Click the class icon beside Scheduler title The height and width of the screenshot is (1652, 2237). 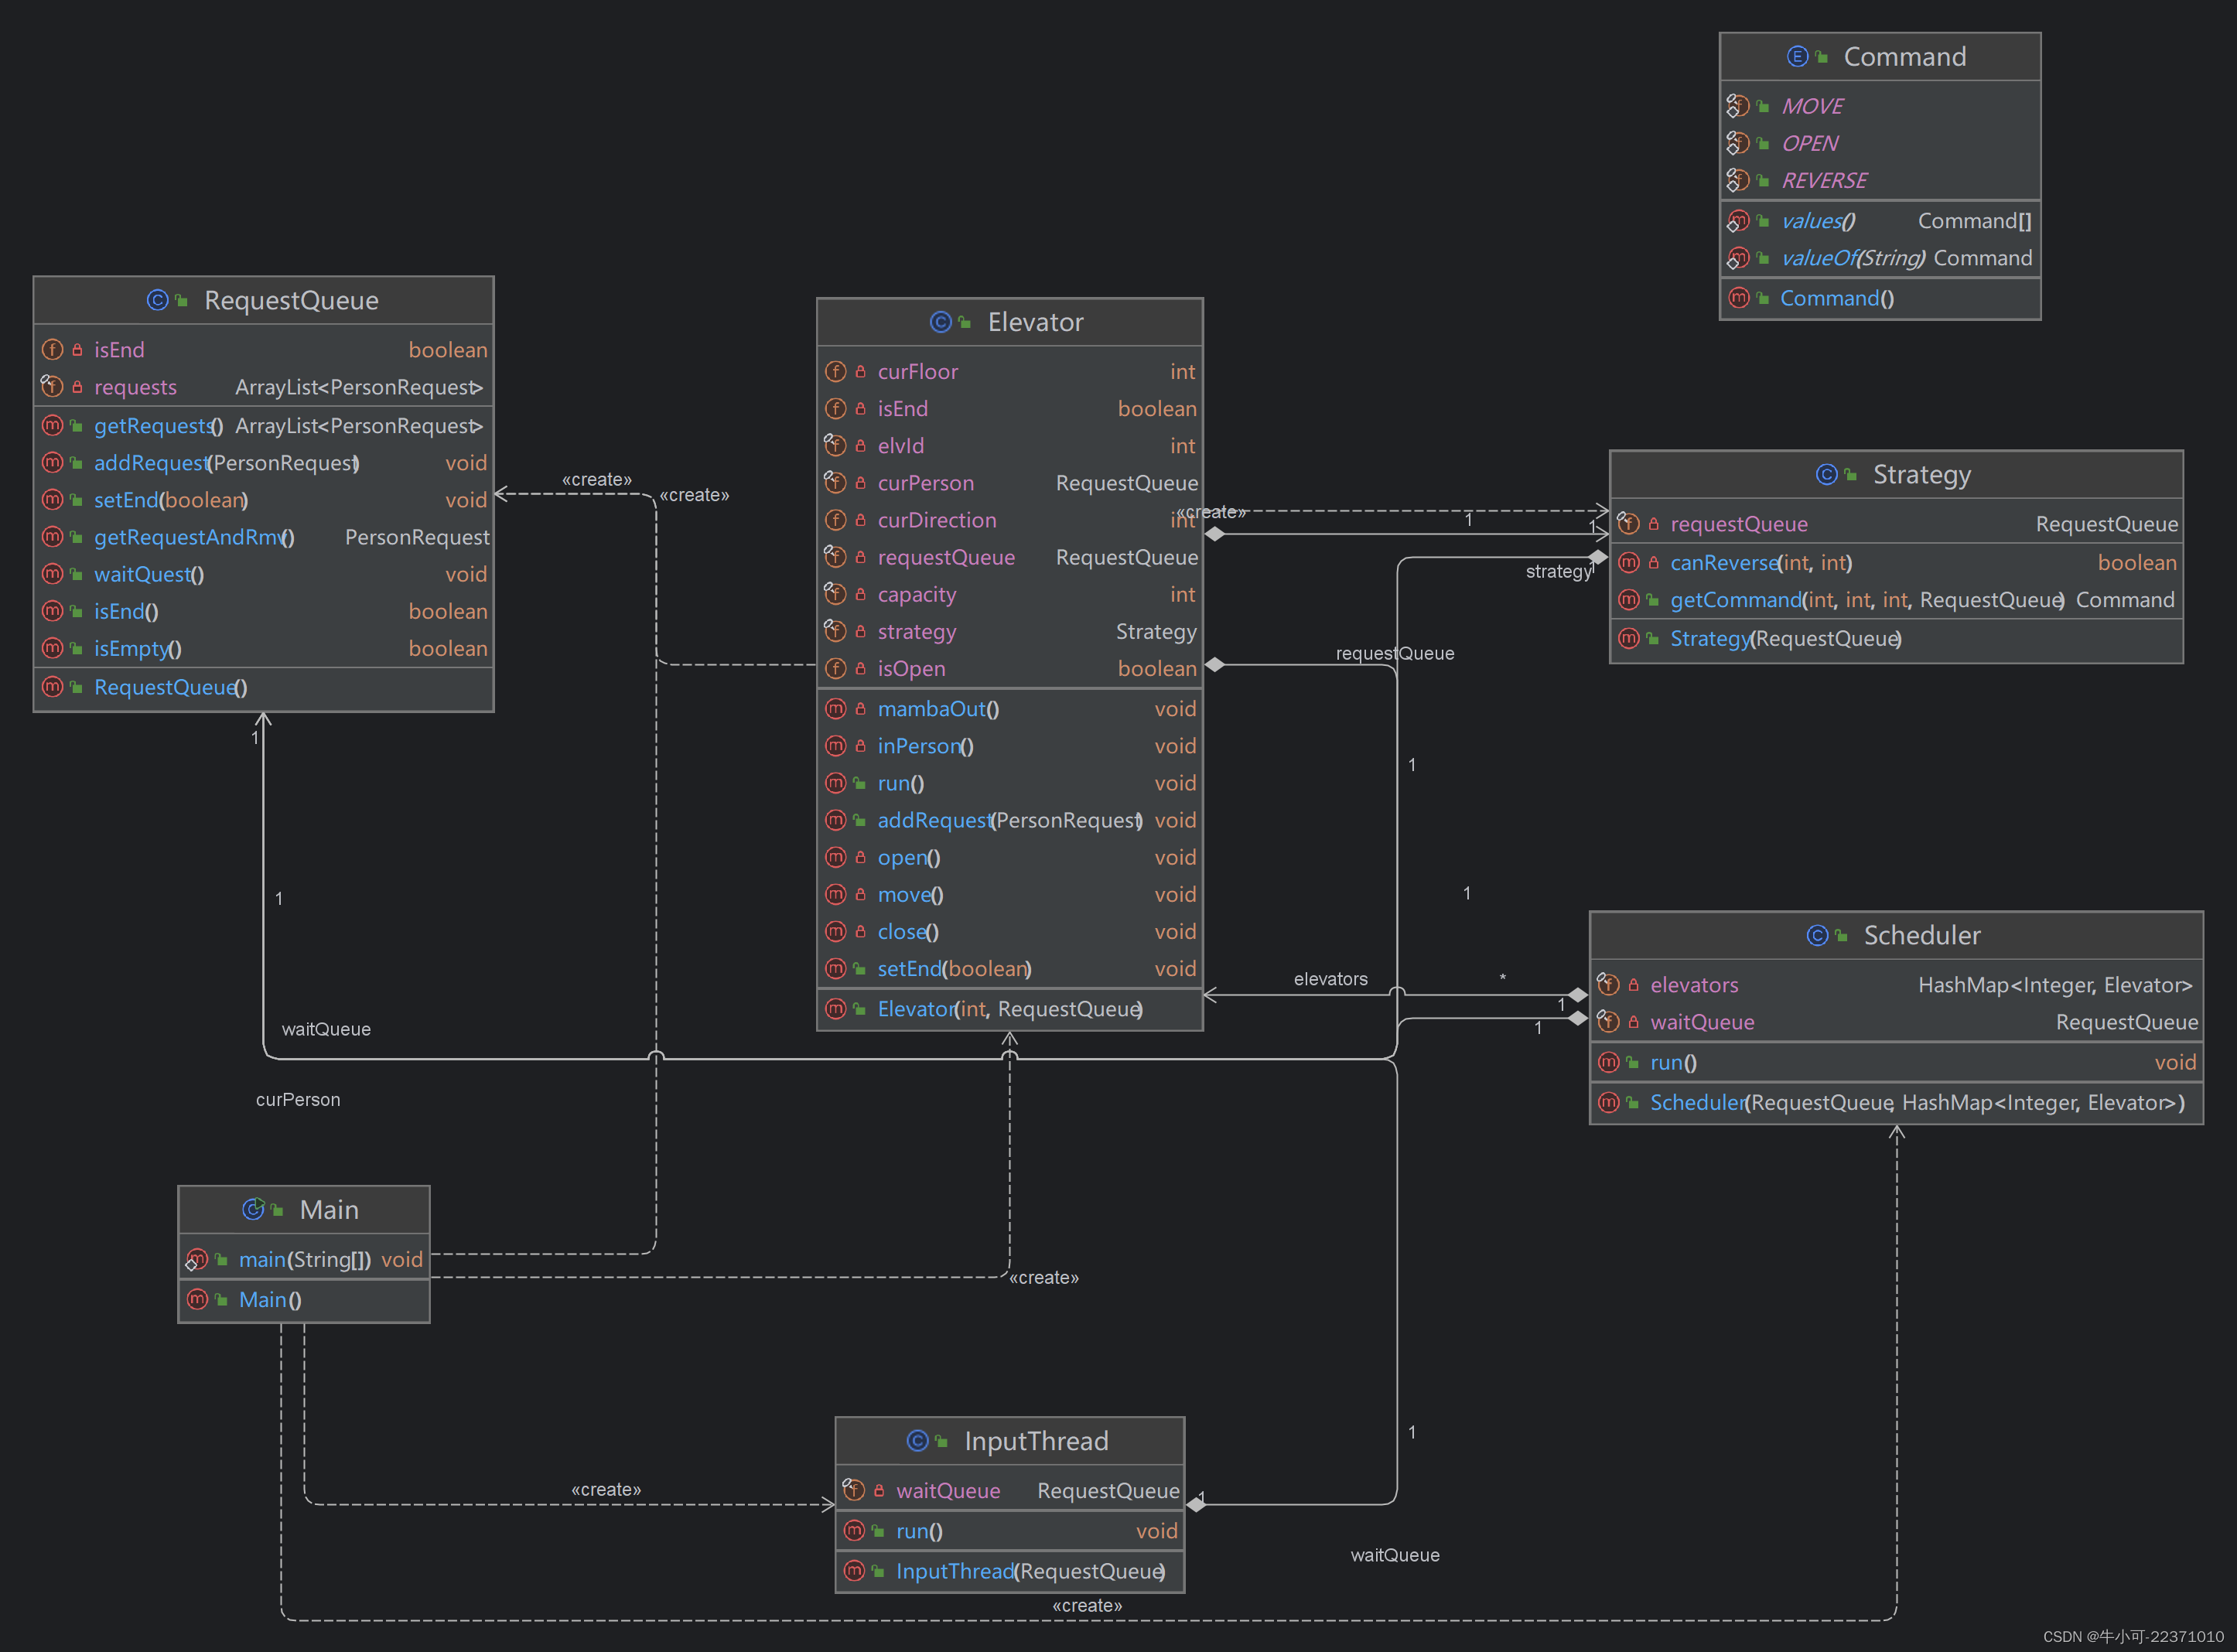pos(1817,935)
